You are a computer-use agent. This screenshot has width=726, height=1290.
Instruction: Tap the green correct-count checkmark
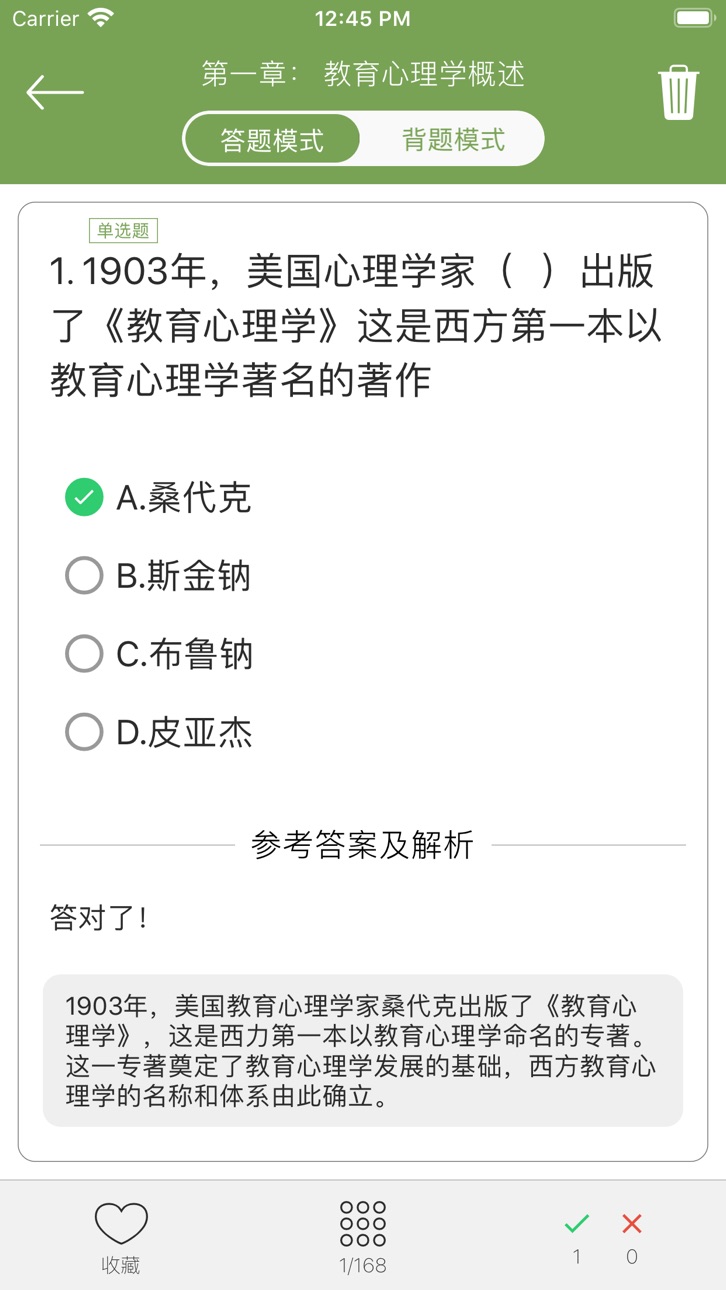(x=577, y=1223)
